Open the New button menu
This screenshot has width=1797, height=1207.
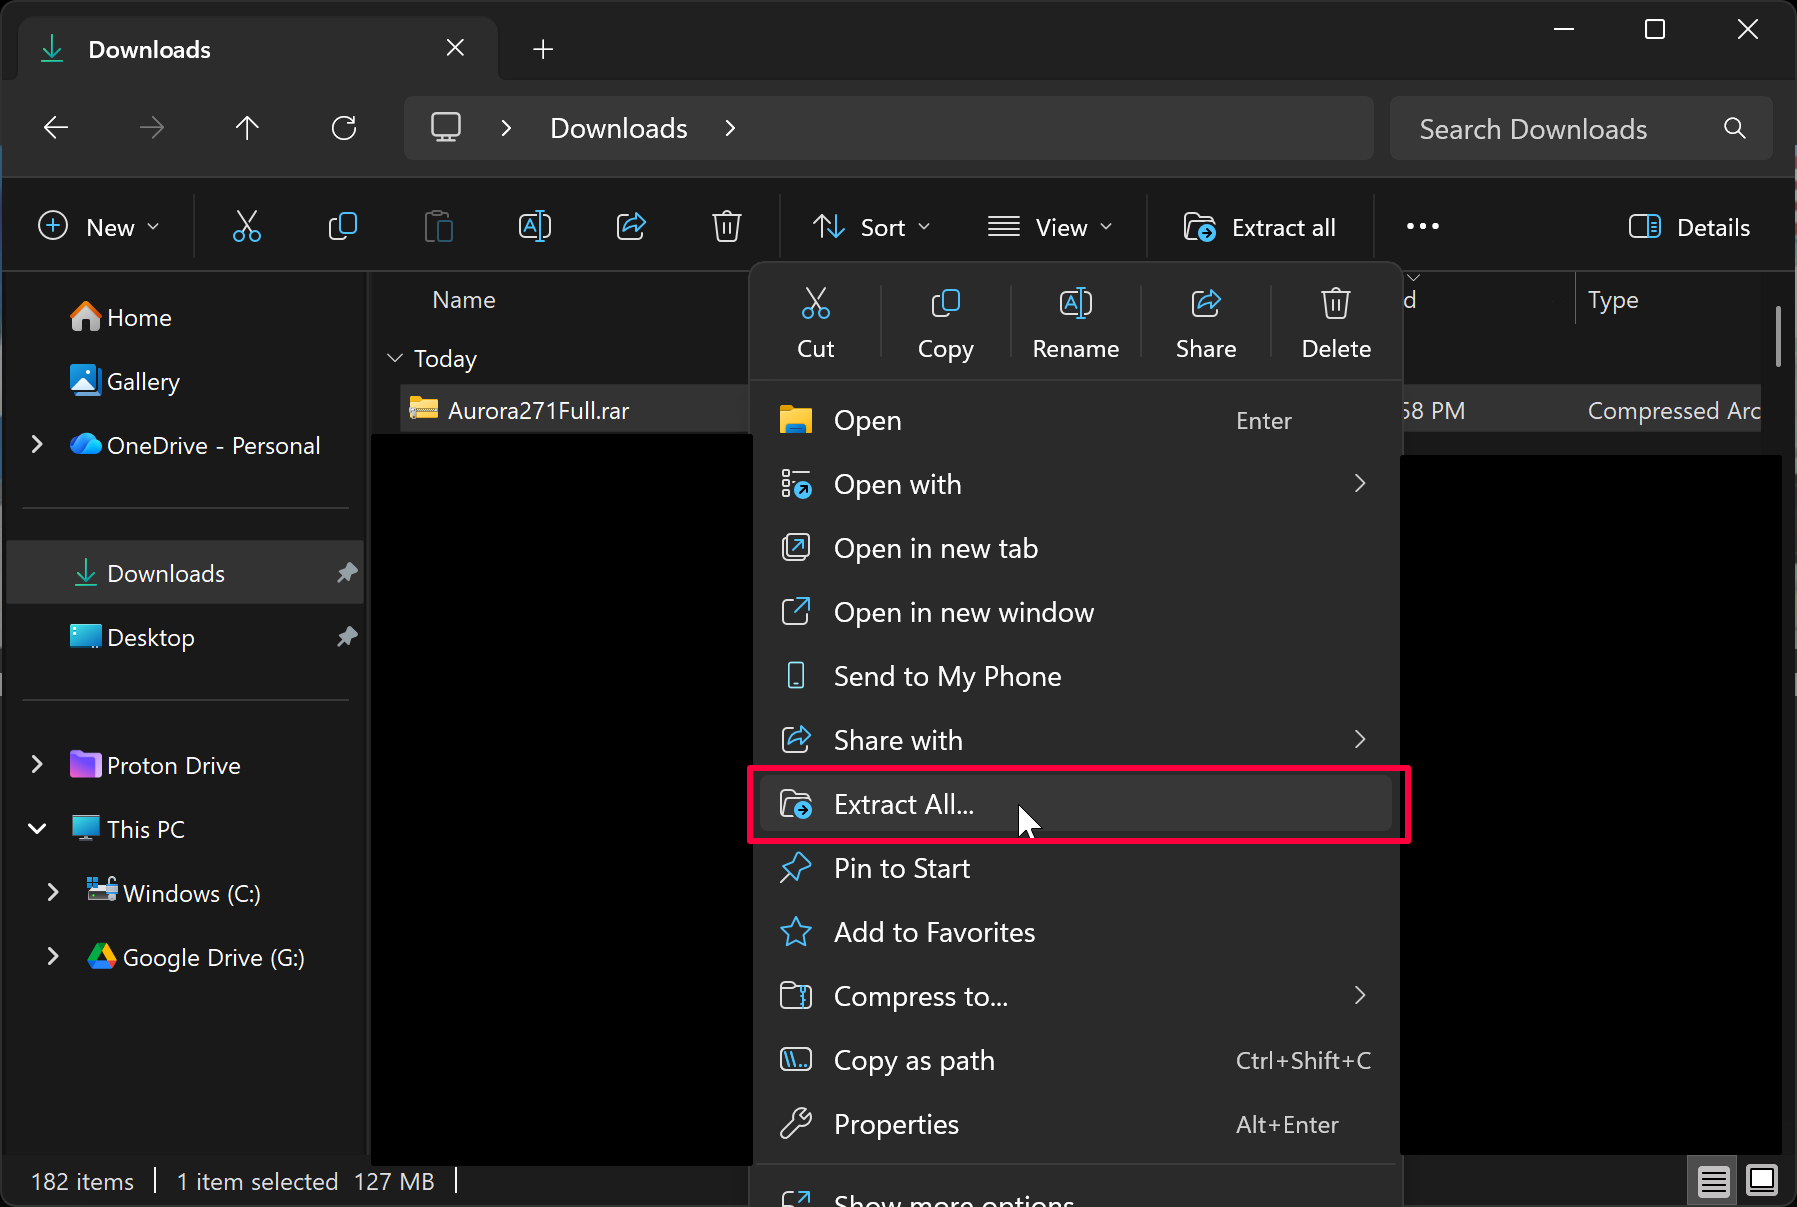99,227
